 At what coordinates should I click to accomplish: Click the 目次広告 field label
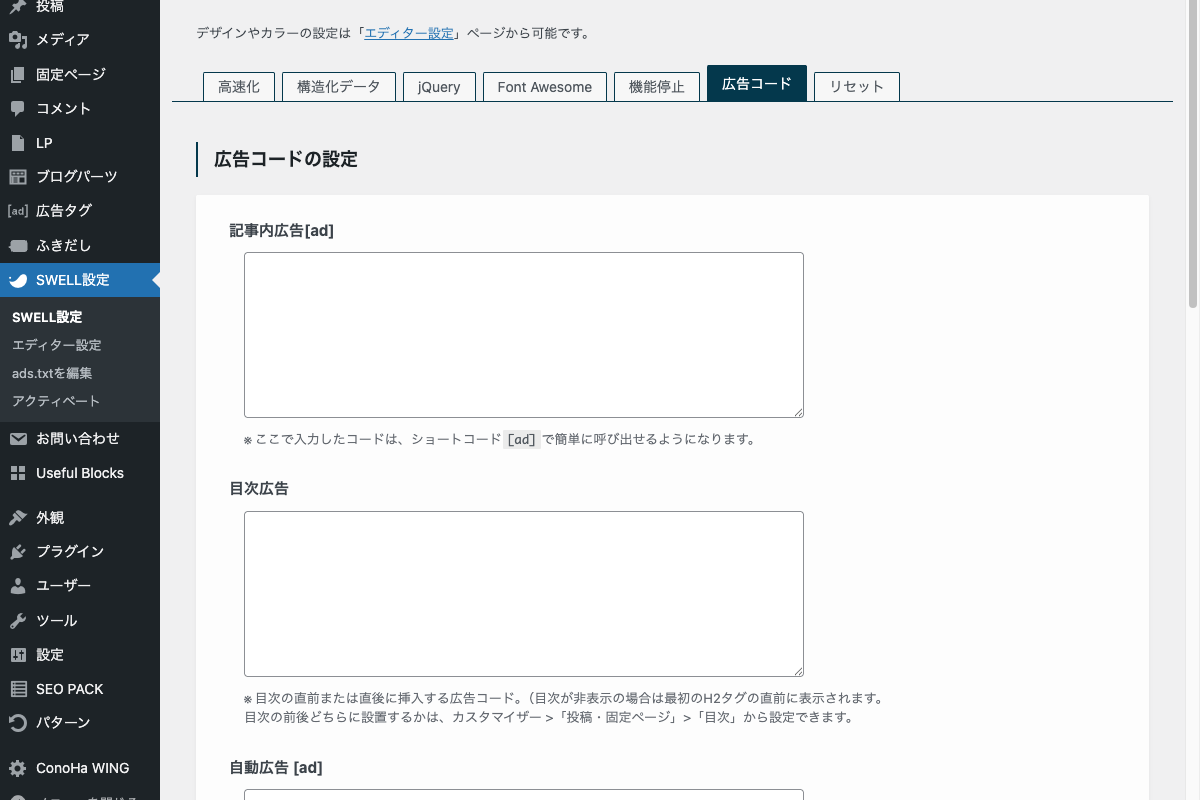click(x=259, y=489)
